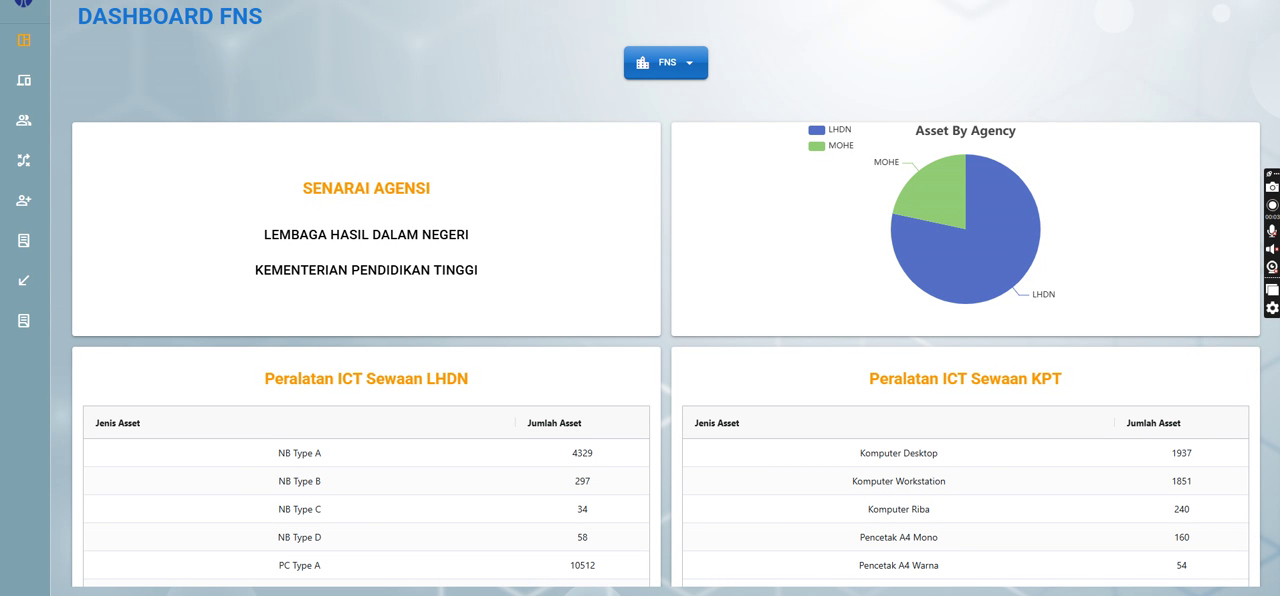Select LEMBAGA HASIL DALAM NEGERI agency
The width and height of the screenshot is (1280, 596).
[x=366, y=235]
